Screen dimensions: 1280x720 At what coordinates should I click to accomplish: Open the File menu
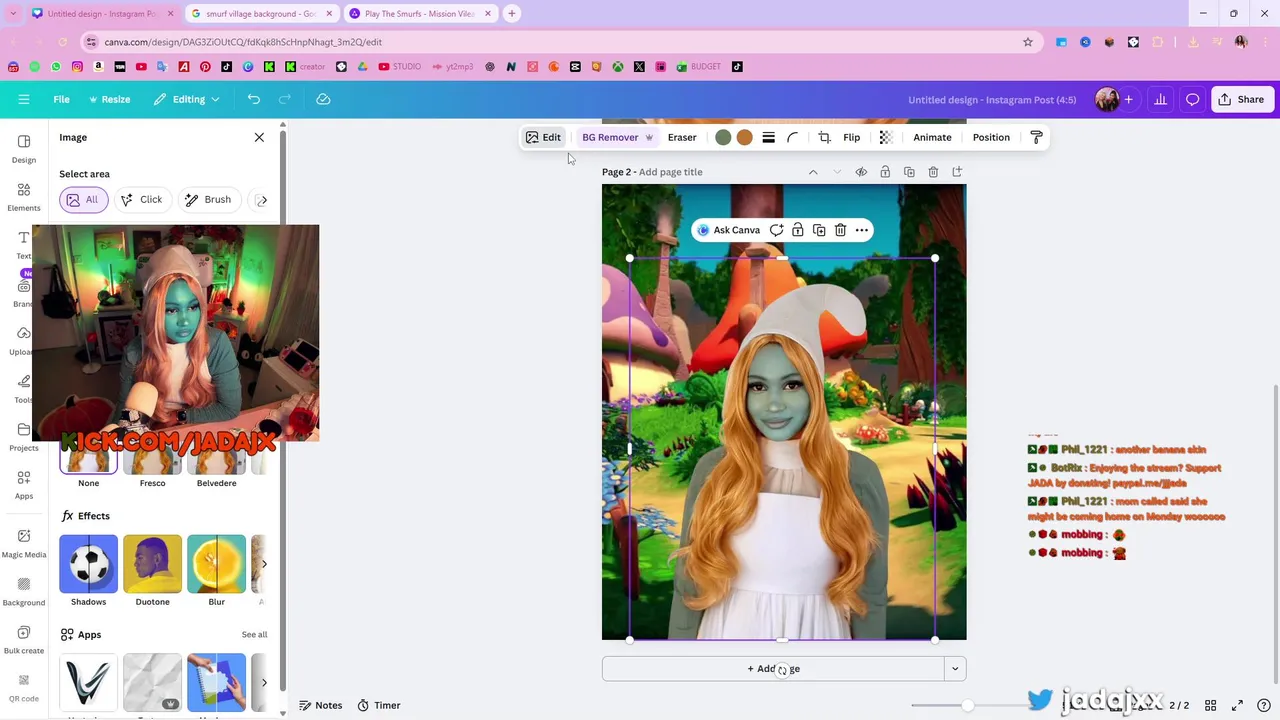61,99
